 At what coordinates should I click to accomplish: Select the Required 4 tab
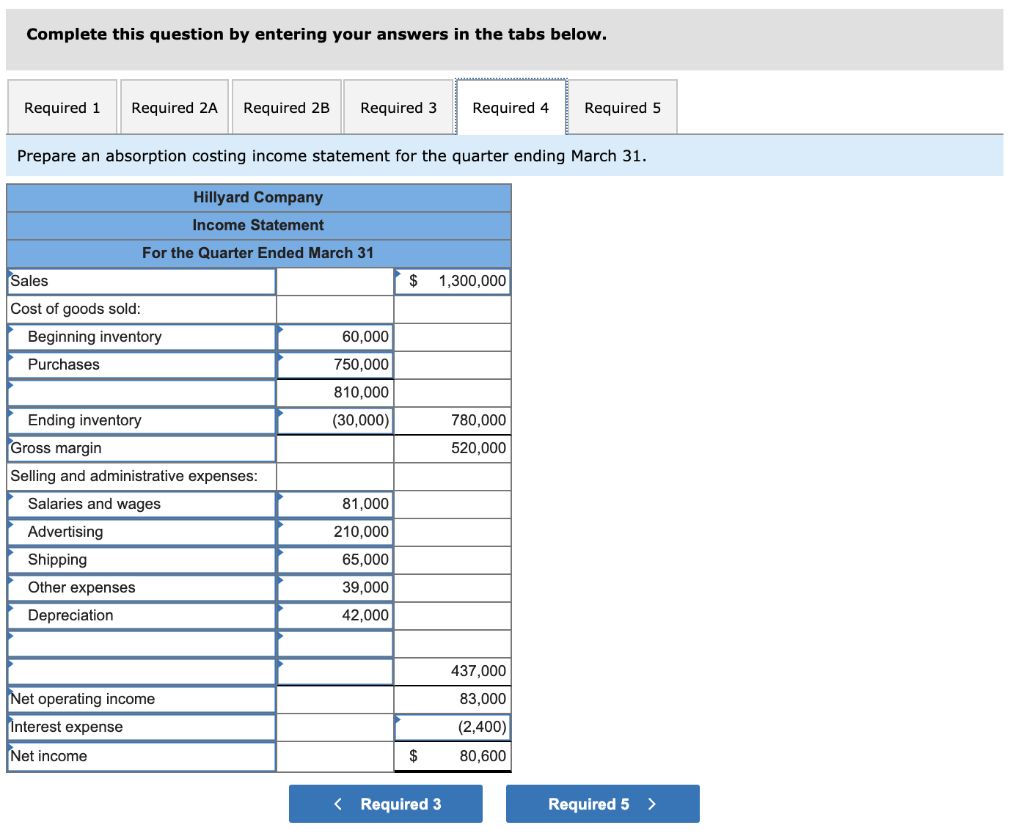(x=510, y=107)
